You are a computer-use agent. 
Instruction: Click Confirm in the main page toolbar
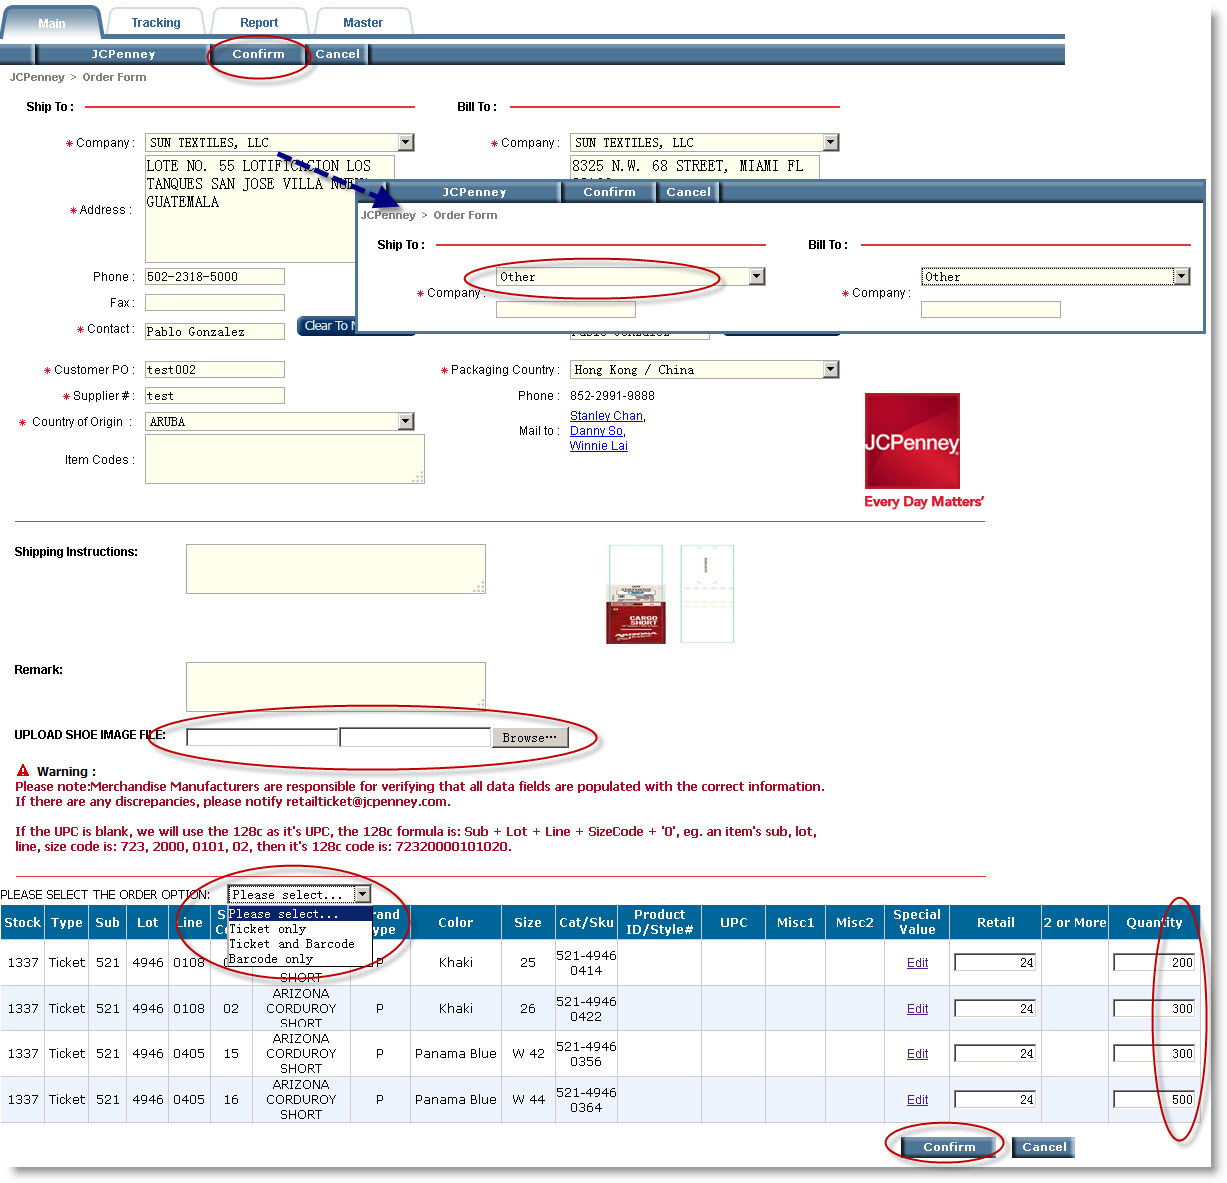pyautogui.click(x=259, y=54)
